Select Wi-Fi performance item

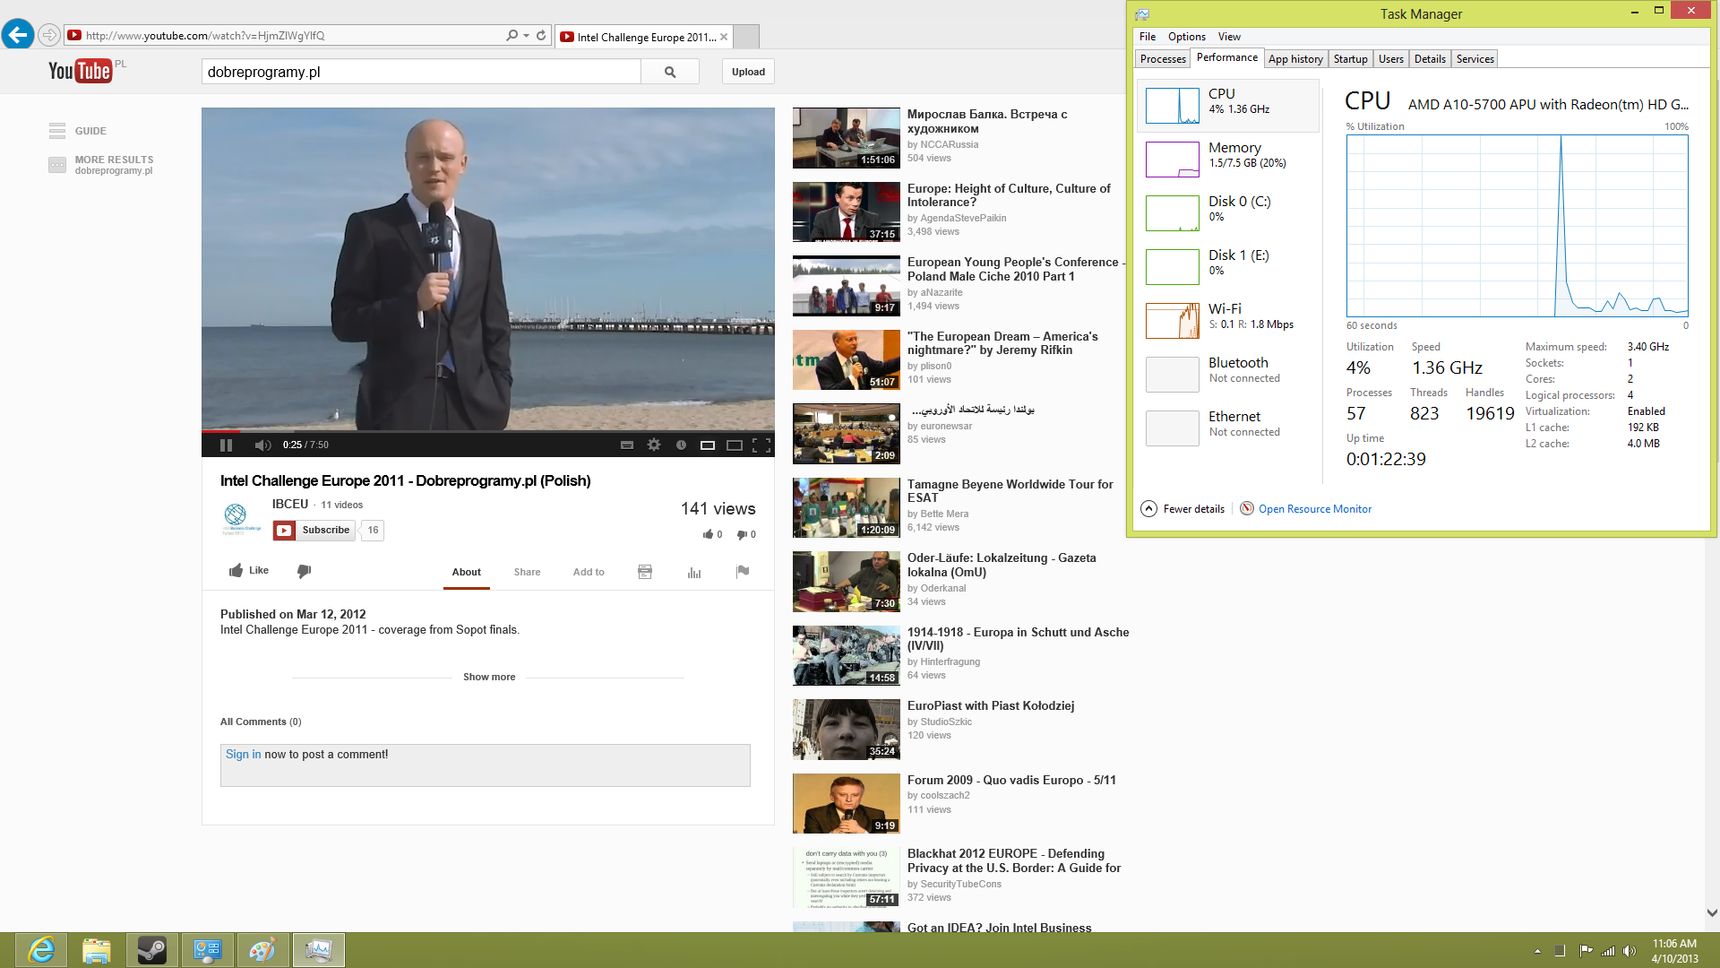(x=1228, y=320)
